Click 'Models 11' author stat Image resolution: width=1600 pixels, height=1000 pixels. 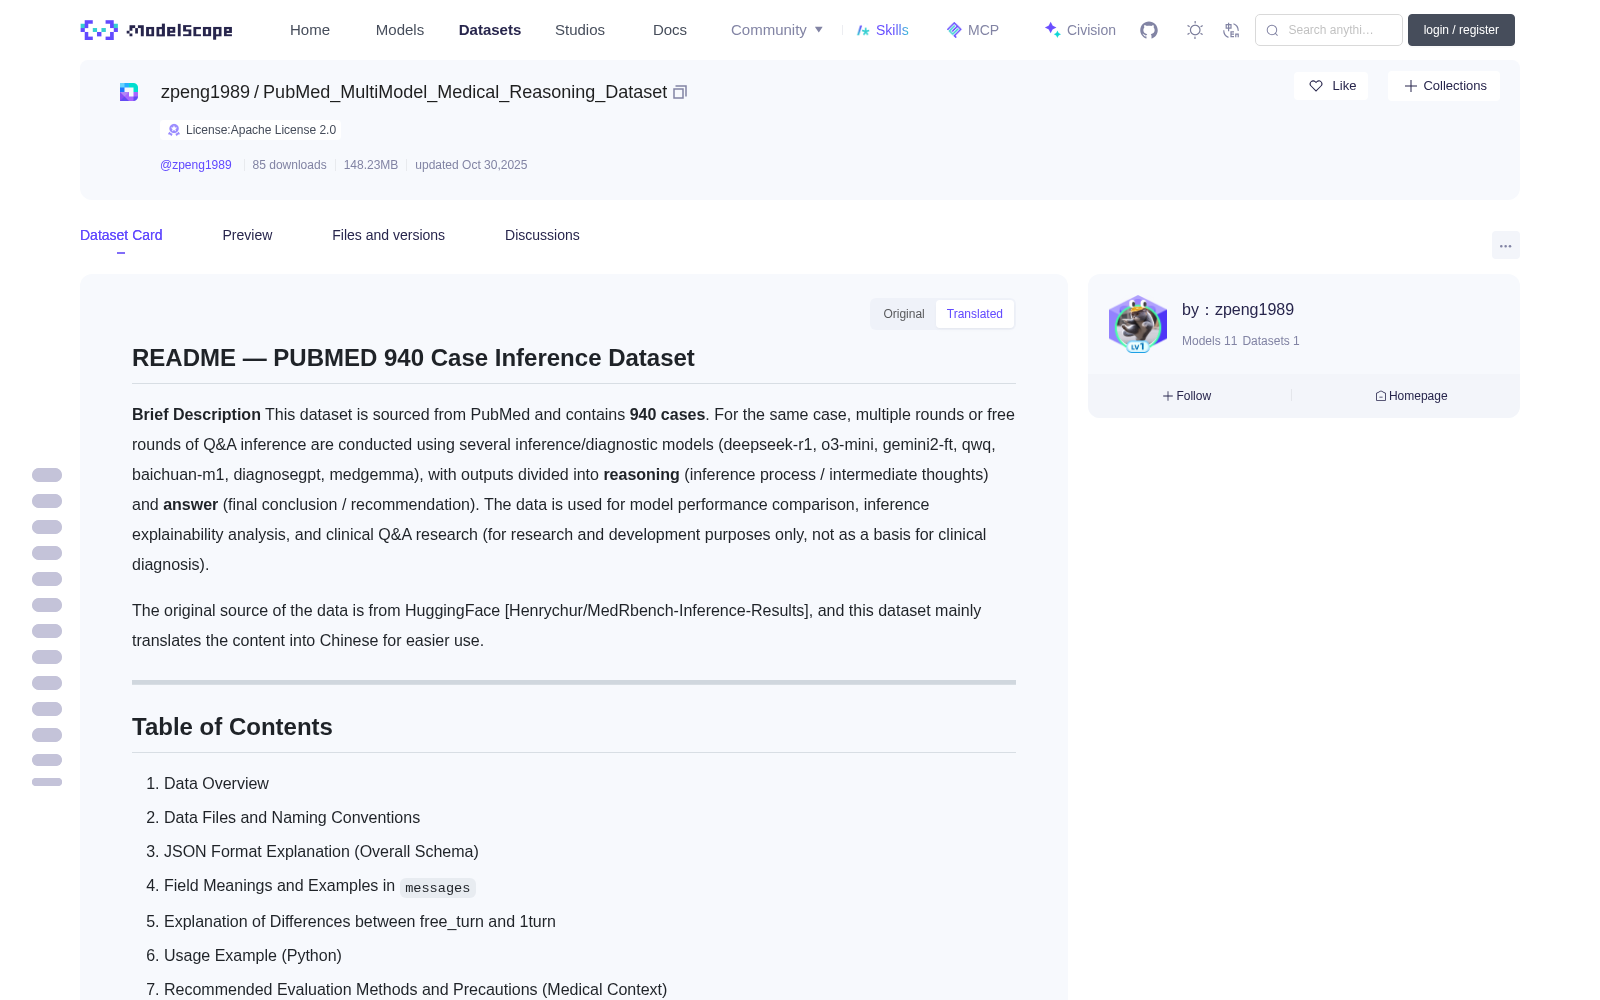point(1210,341)
